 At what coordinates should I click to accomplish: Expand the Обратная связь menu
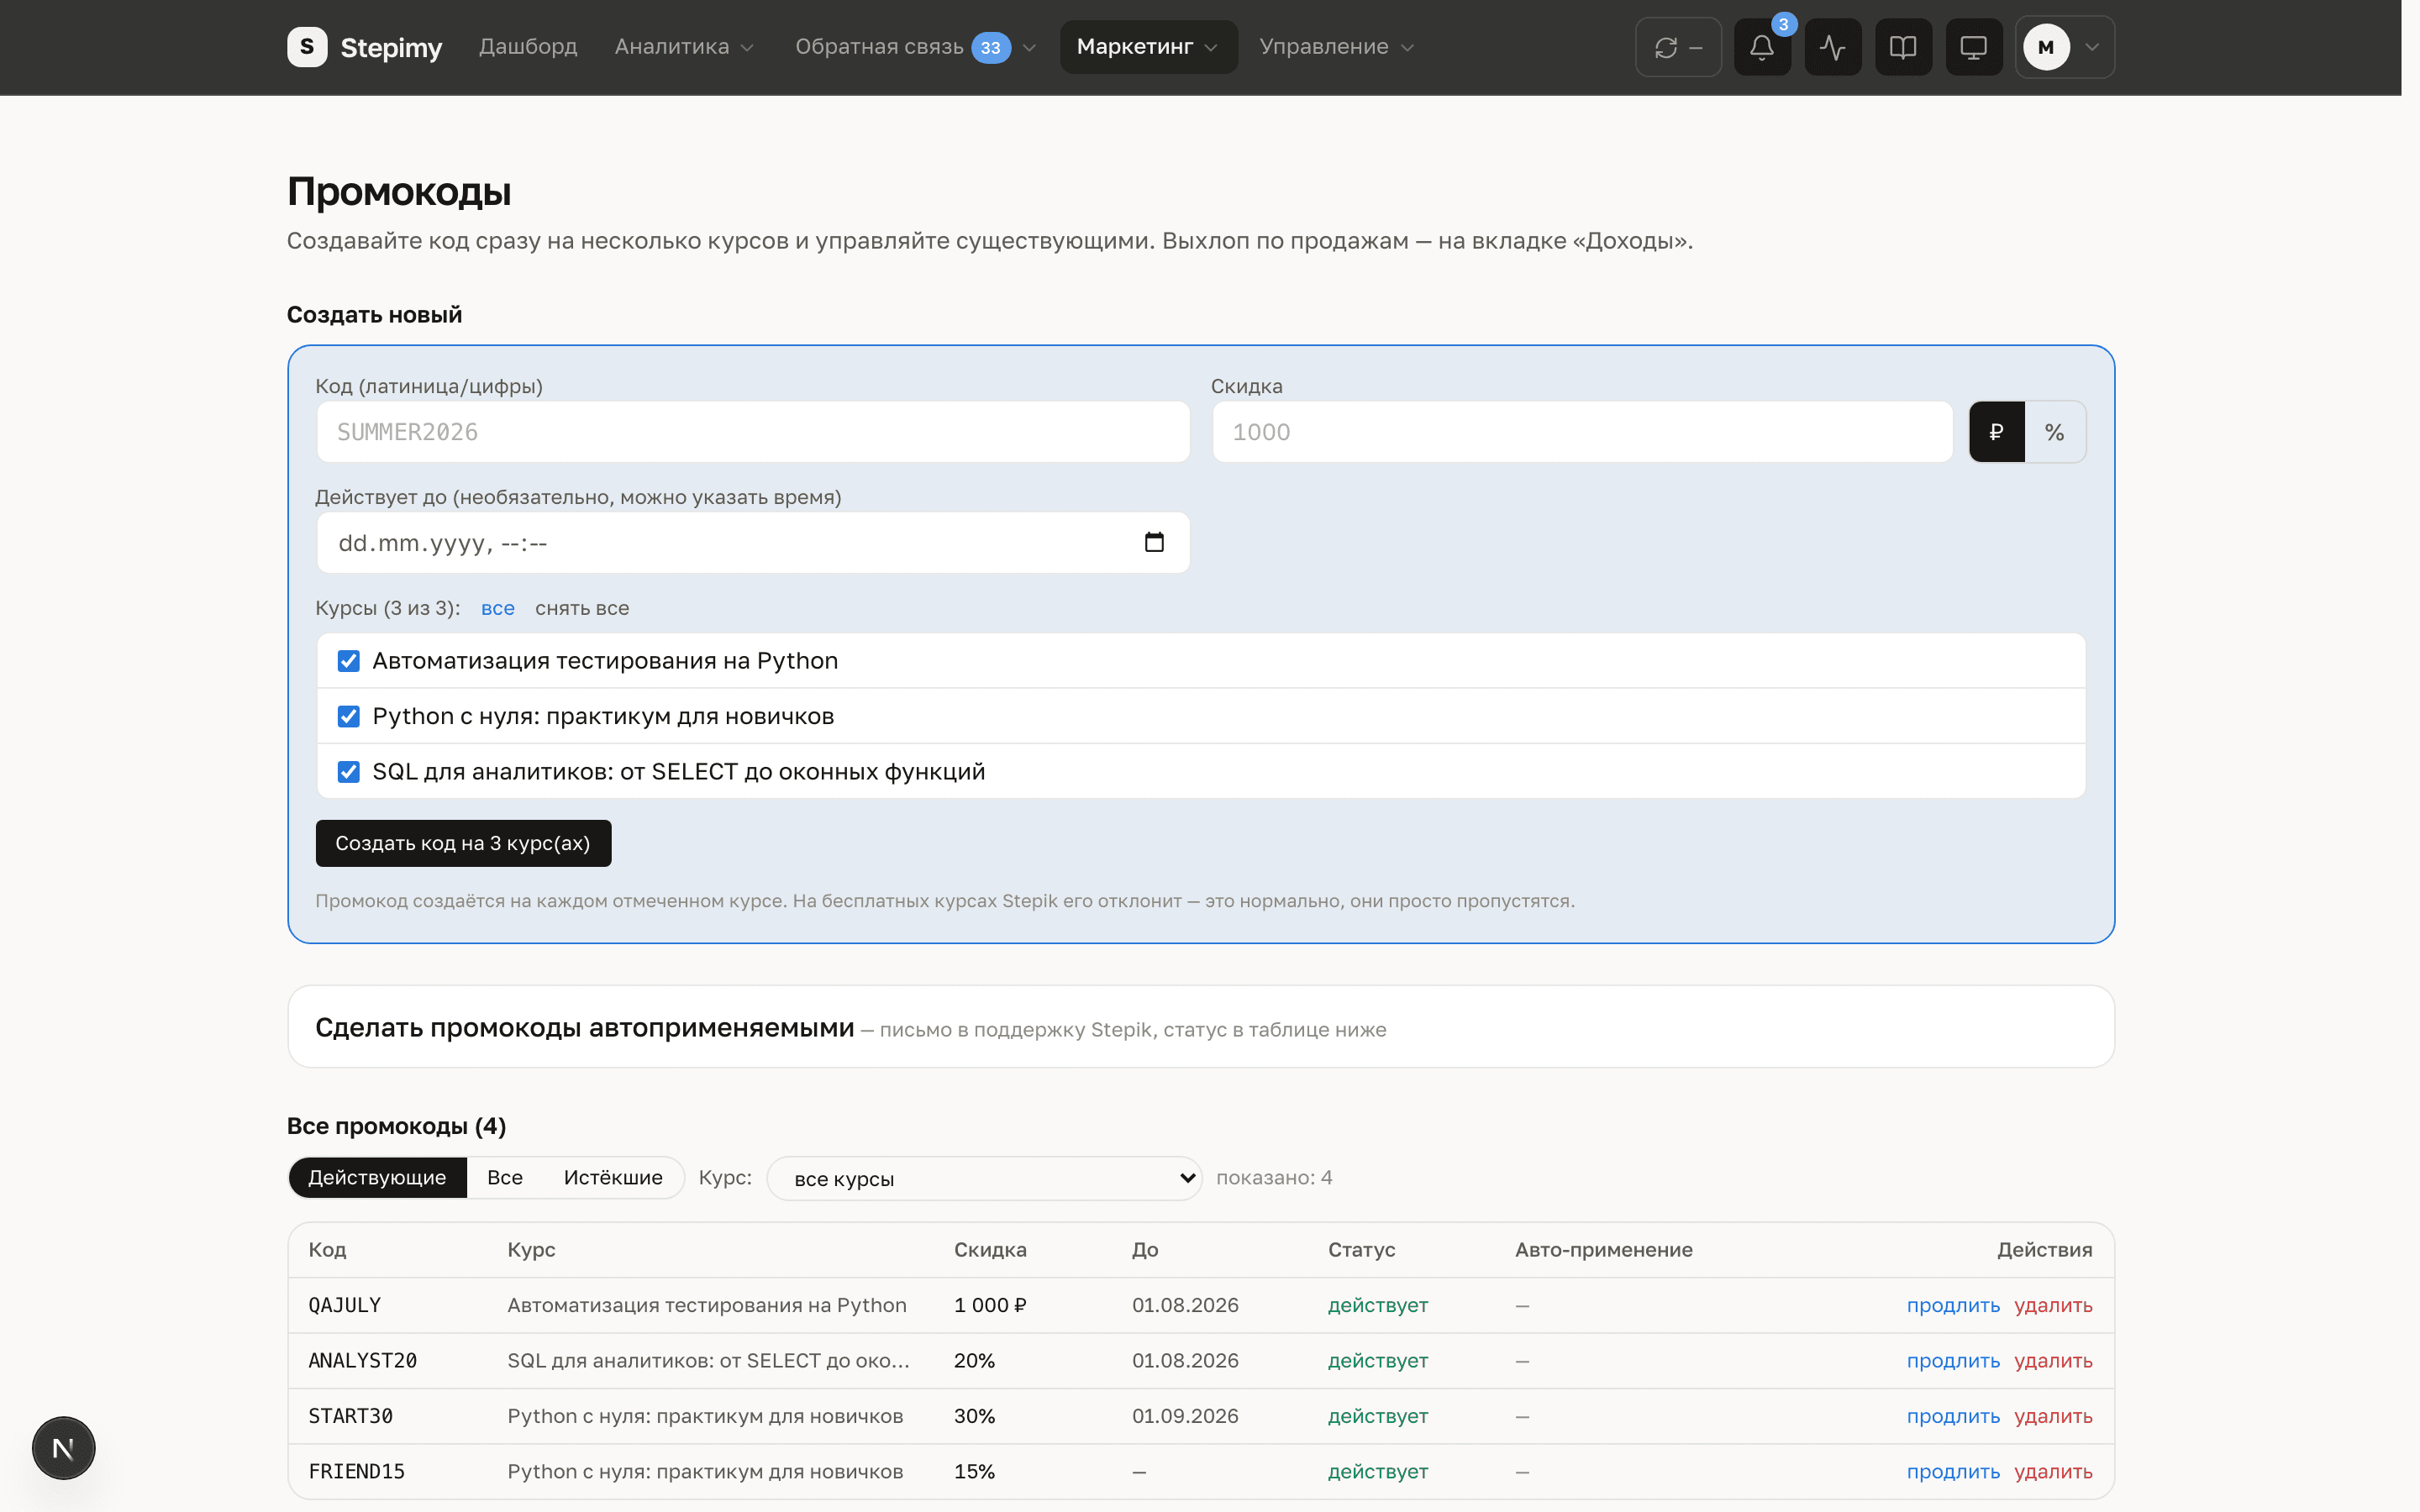point(914,47)
